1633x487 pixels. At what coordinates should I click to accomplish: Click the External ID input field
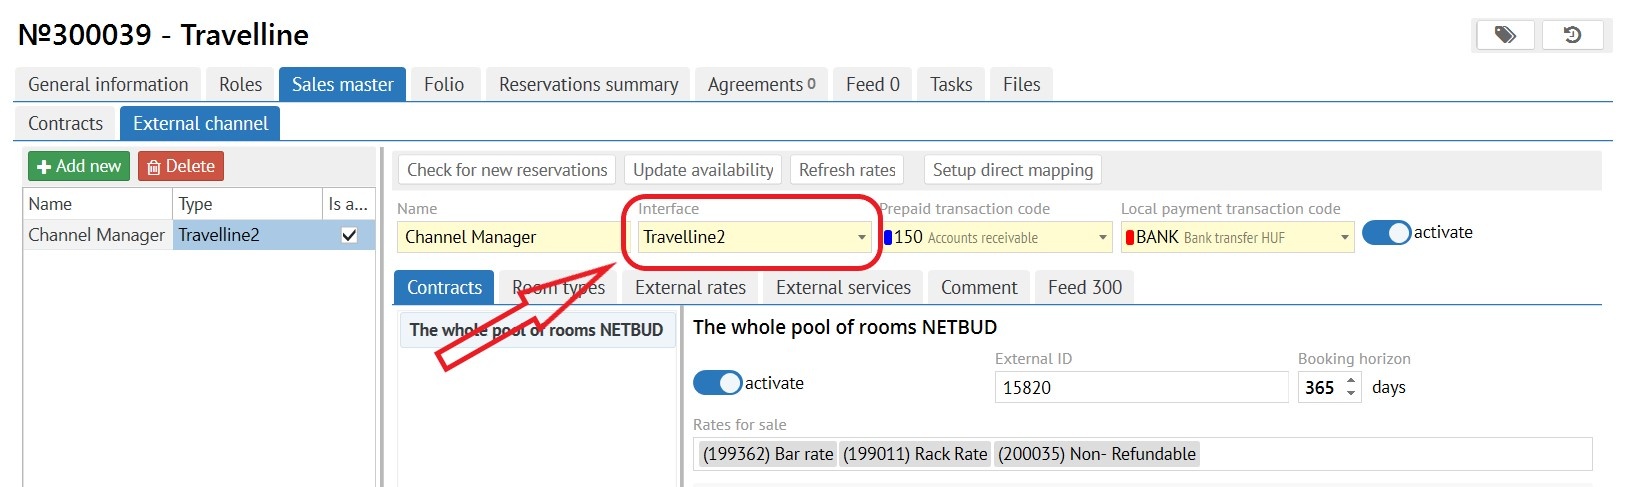tap(1140, 387)
